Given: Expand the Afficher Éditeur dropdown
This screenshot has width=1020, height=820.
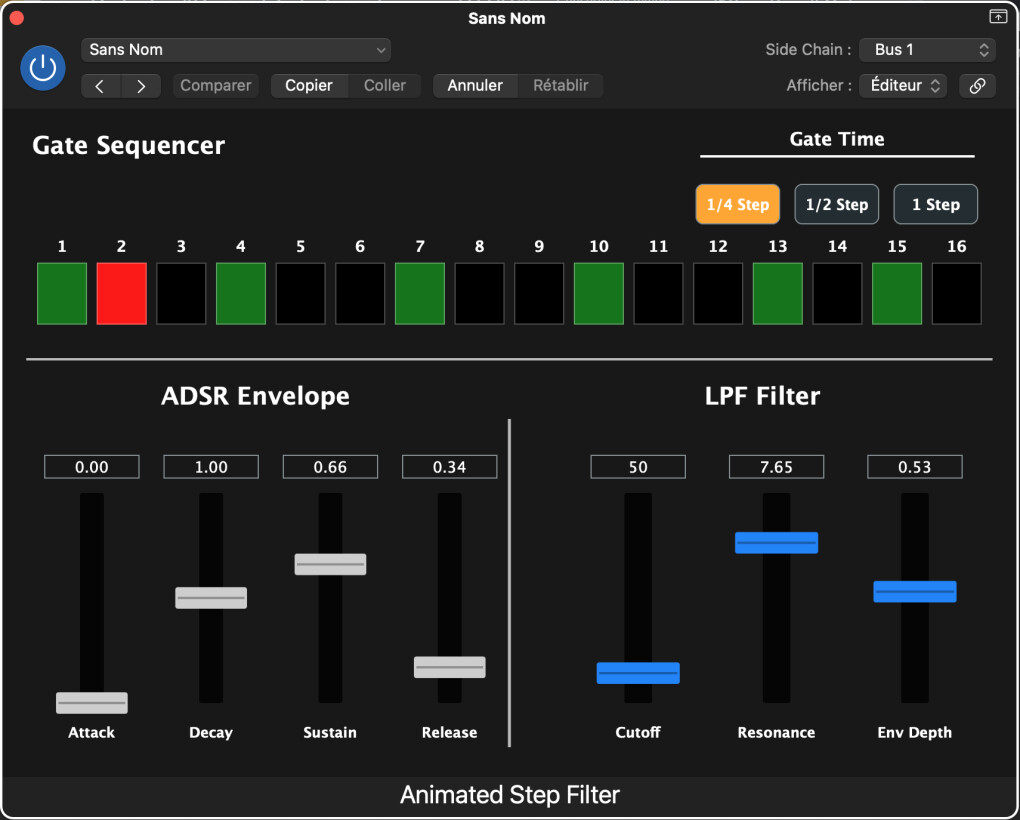Looking at the screenshot, I should [903, 86].
